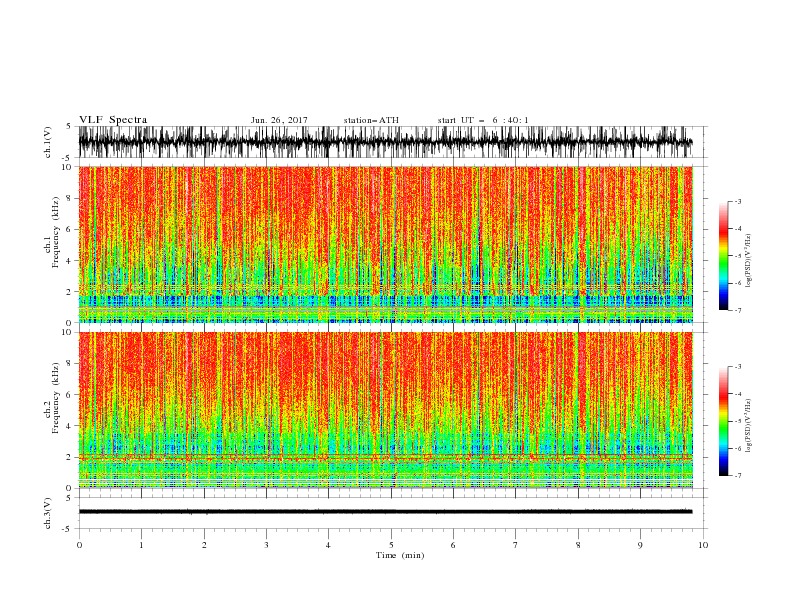Click the ch.1 spectrogram color bar
The image size is (792, 612).
(x=724, y=256)
